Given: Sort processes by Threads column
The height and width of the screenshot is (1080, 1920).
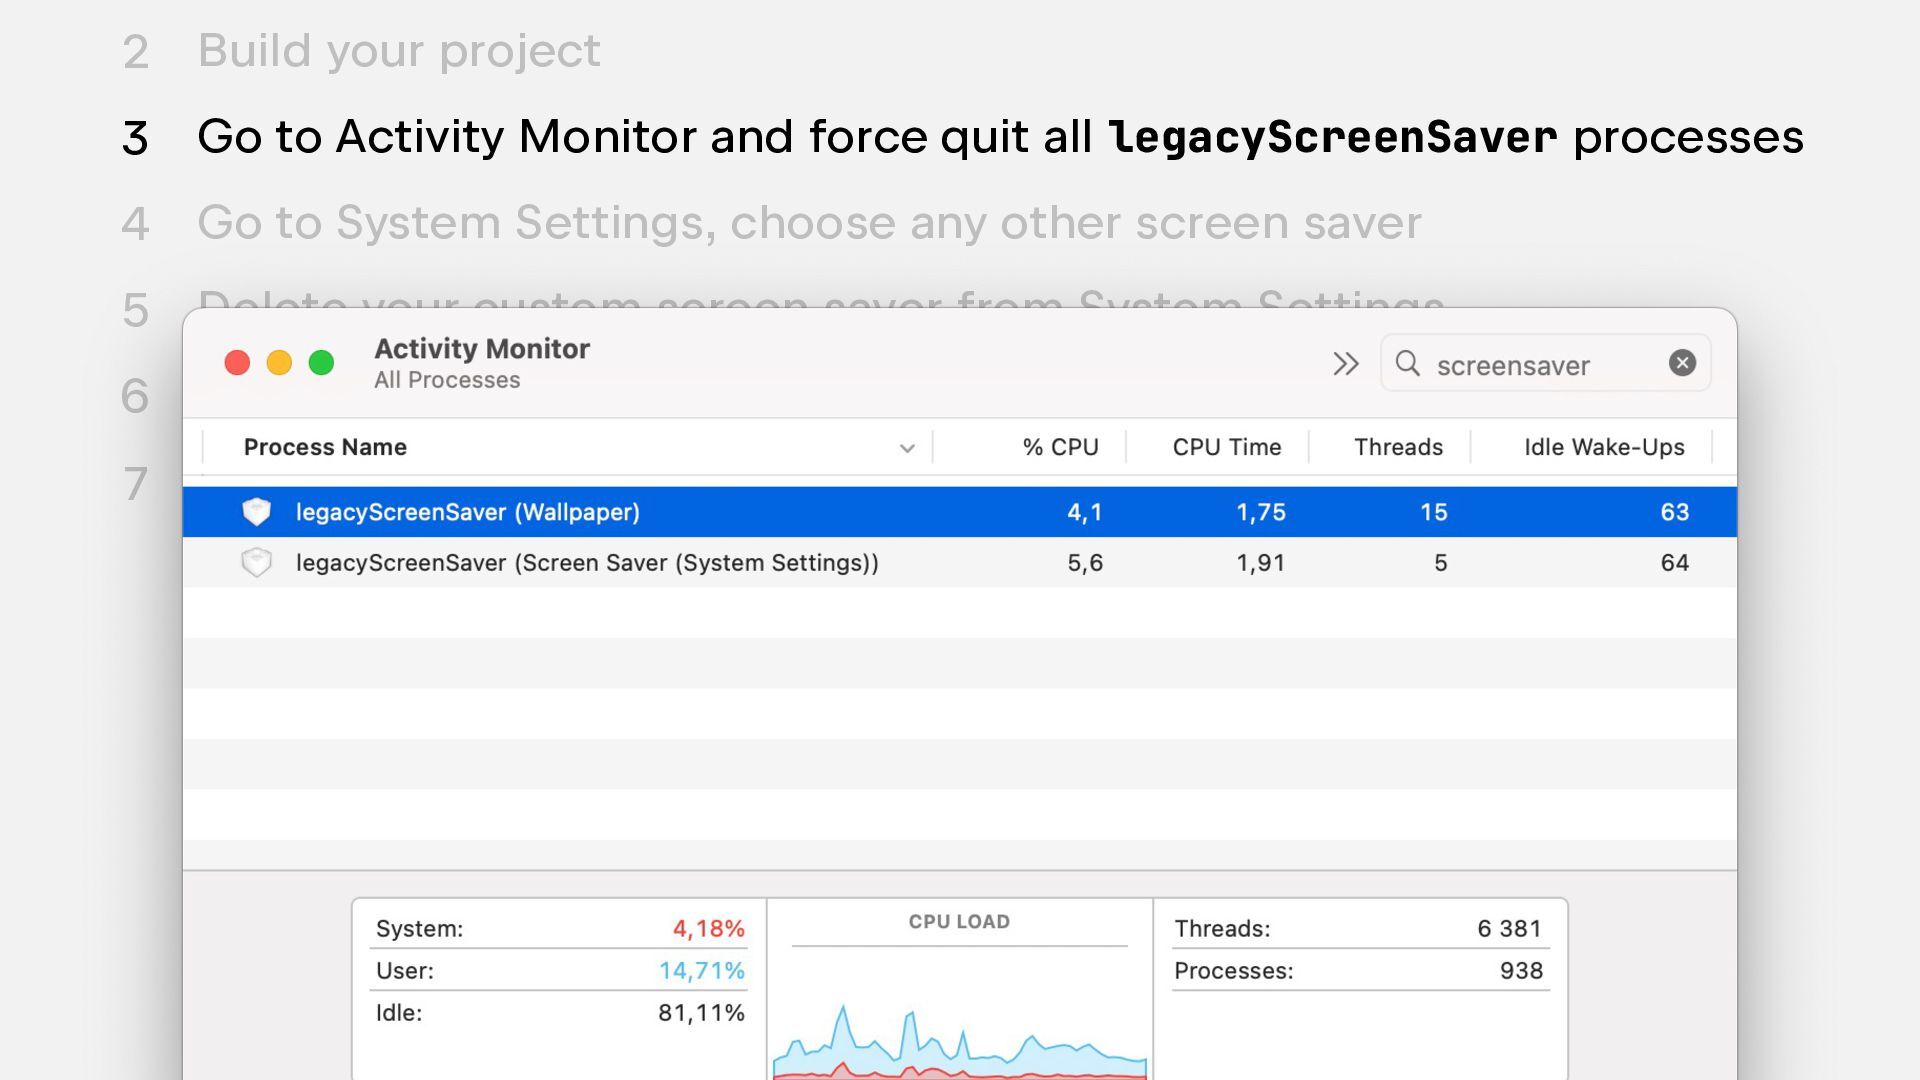Looking at the screenshot, I should [x=1398, y=447].
